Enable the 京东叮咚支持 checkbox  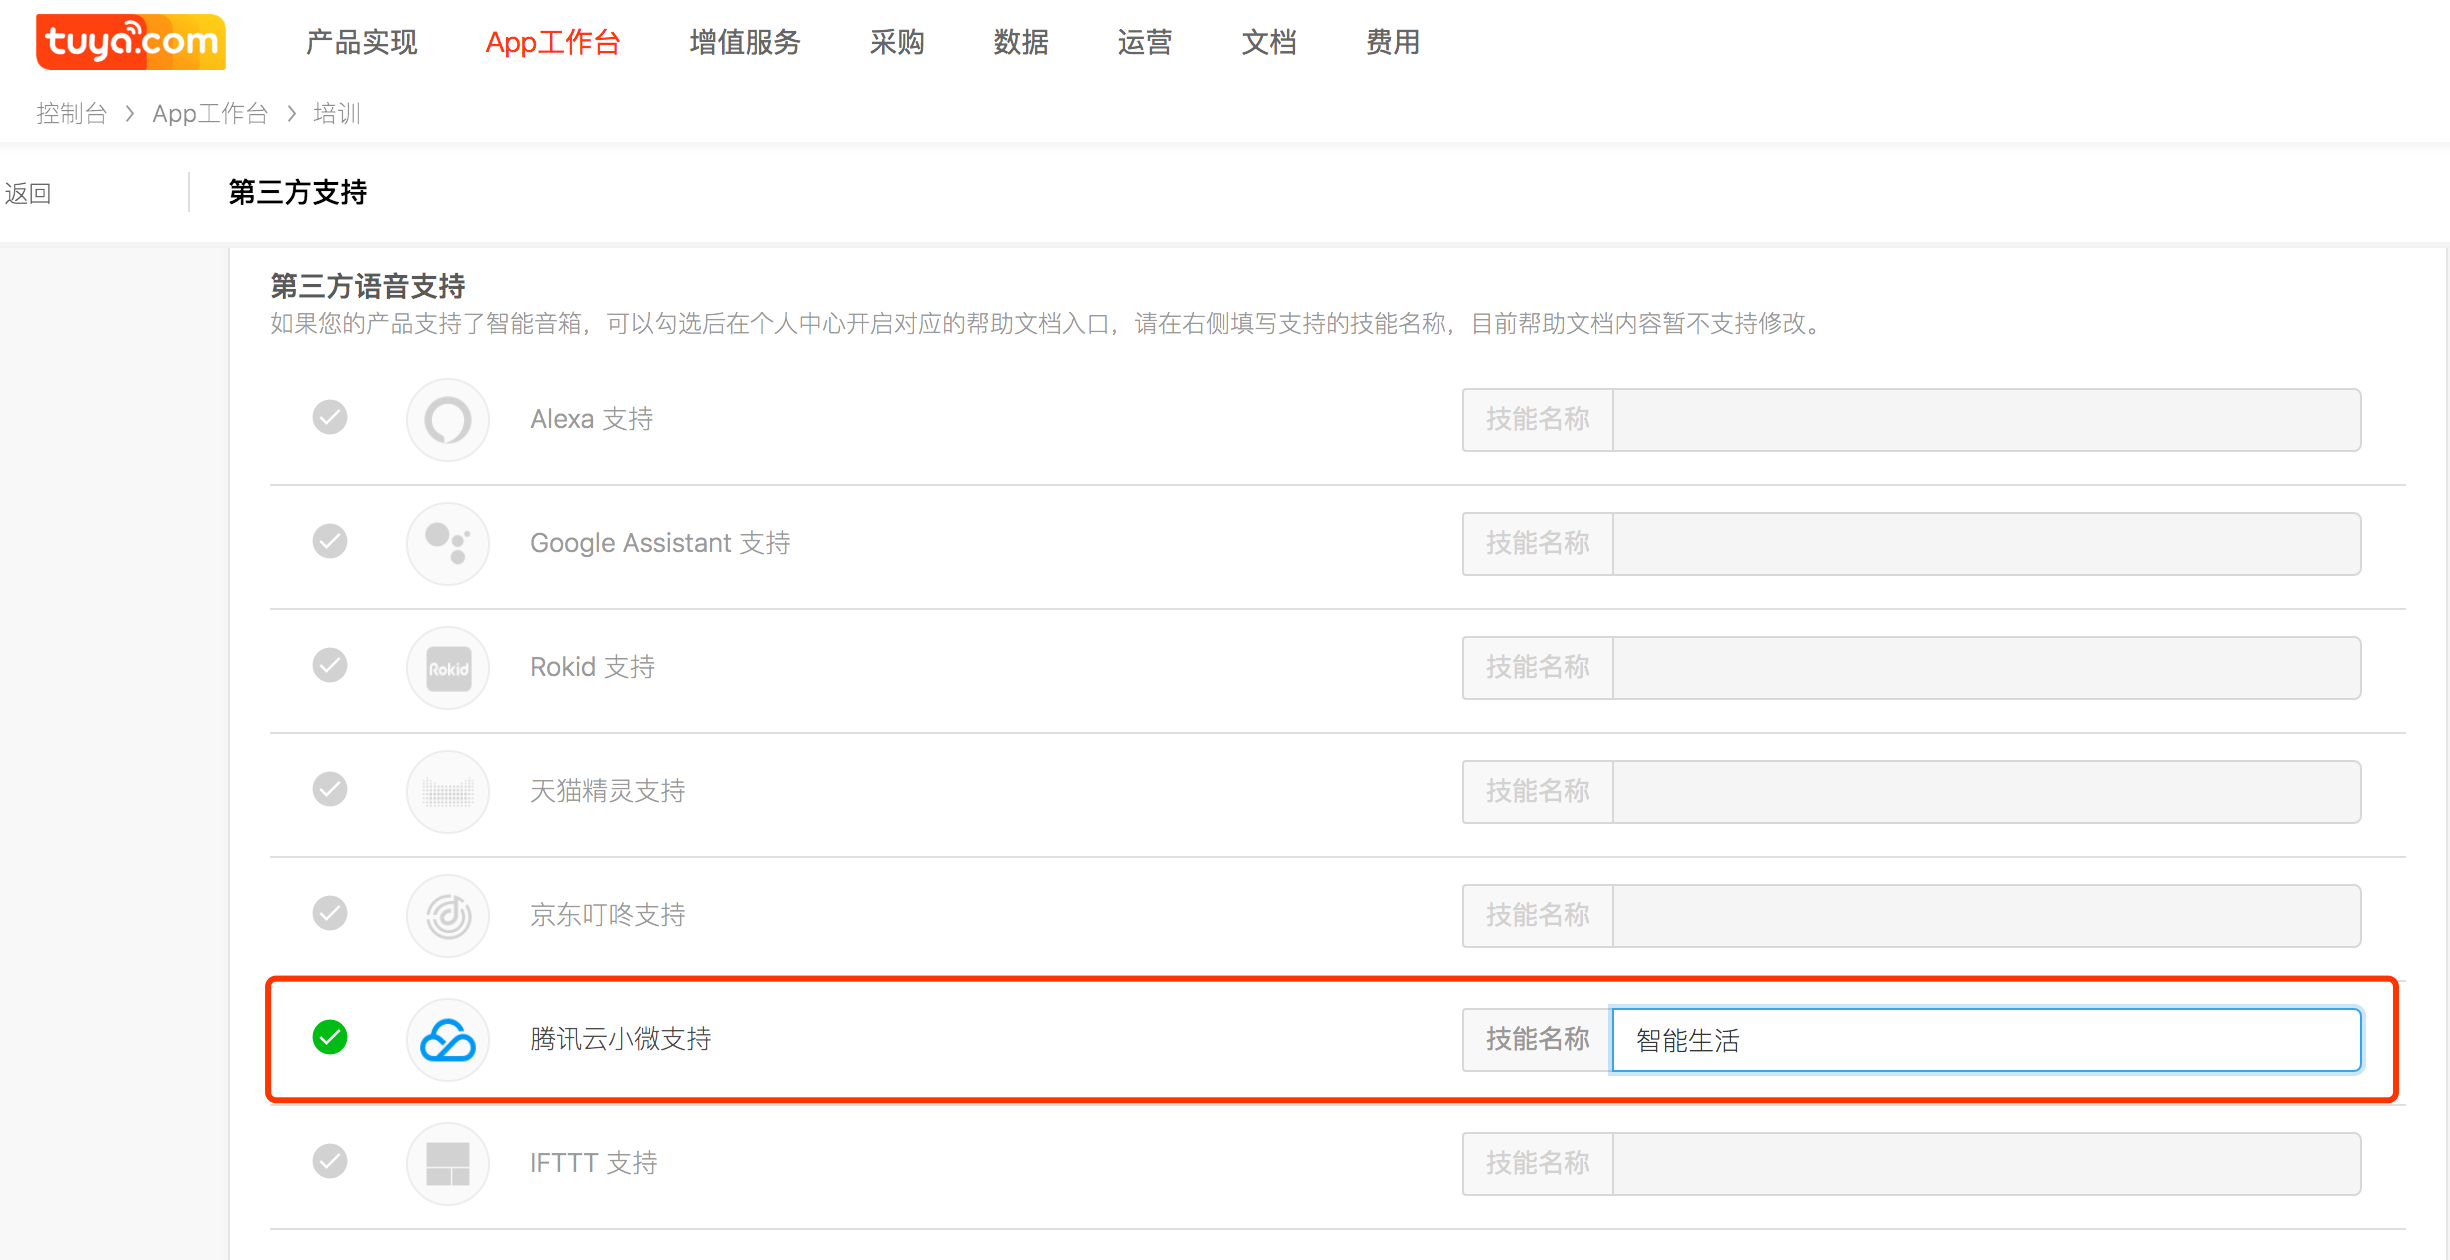pyautogui.click(x=330, y=913)
